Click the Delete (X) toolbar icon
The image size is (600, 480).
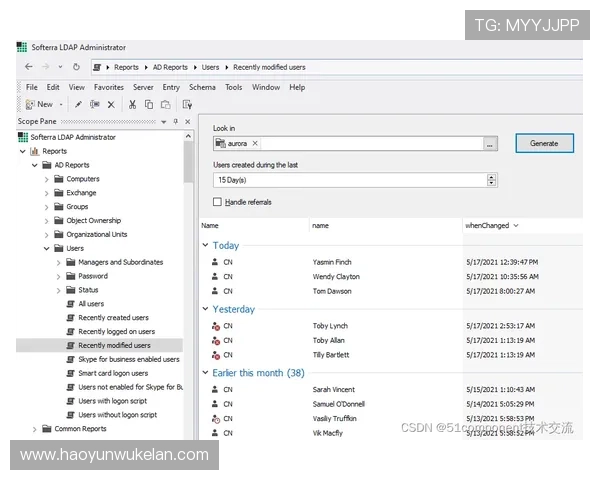pos(111,104)
